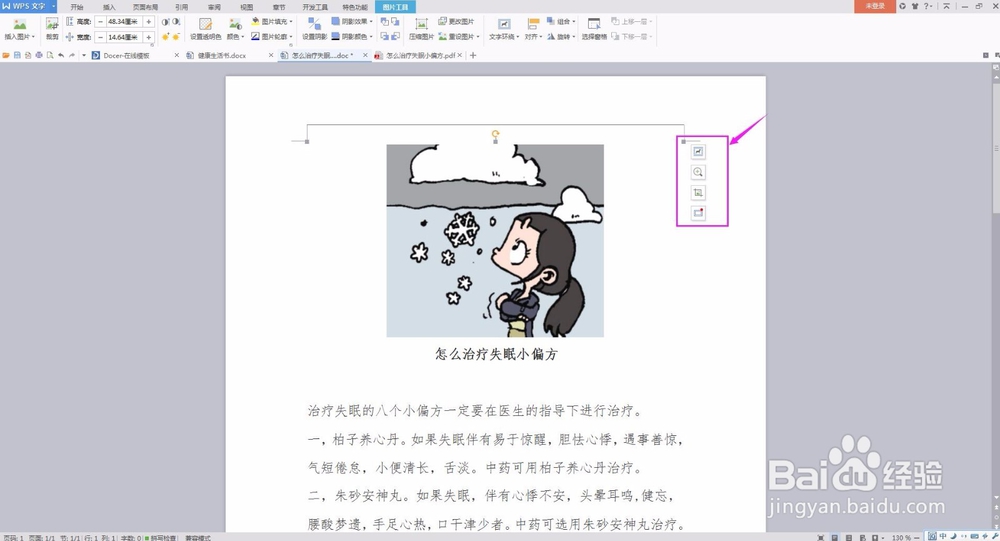This screenshot has width=1000, height=541.
Task: Click the 裁剪 crop tool icon
Action: 52,24
